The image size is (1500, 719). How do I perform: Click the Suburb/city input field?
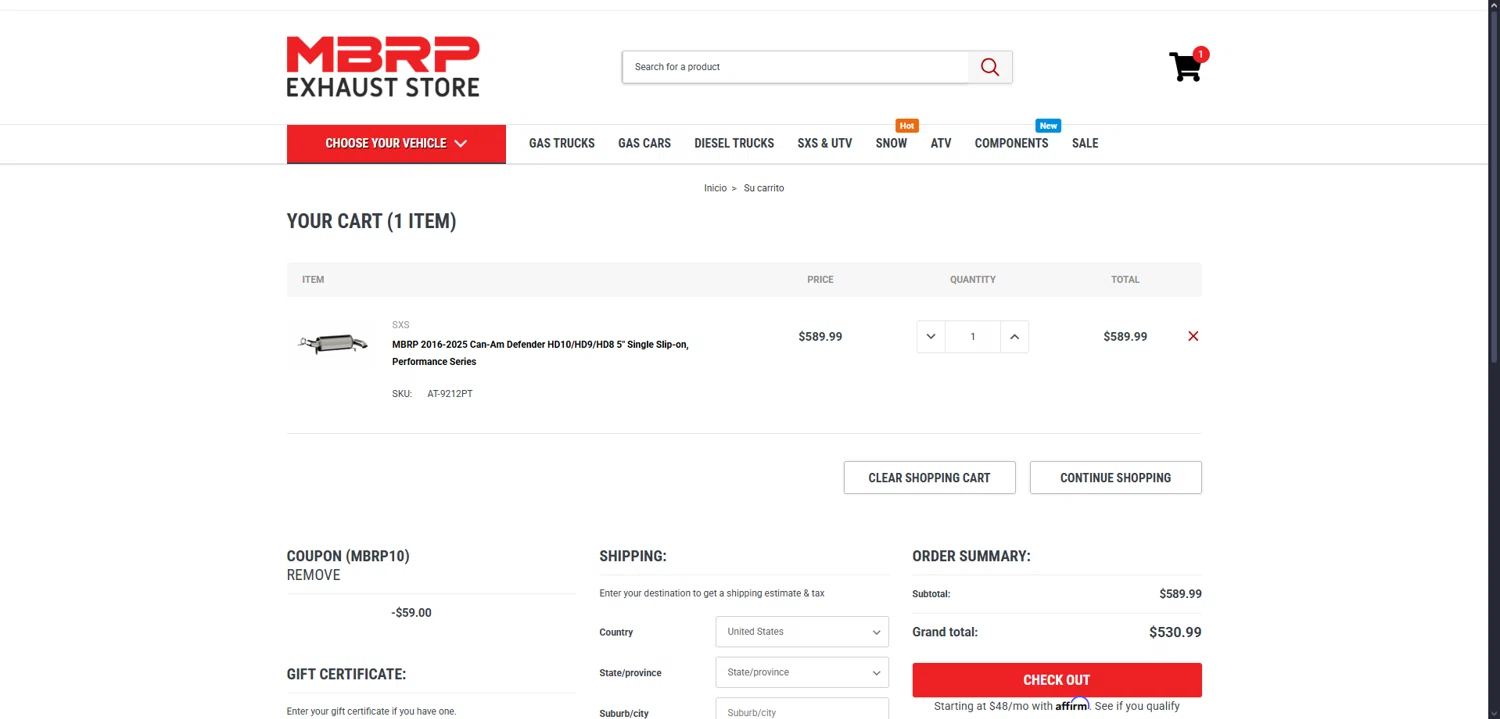pyautogui.click(x=802, y=709)
